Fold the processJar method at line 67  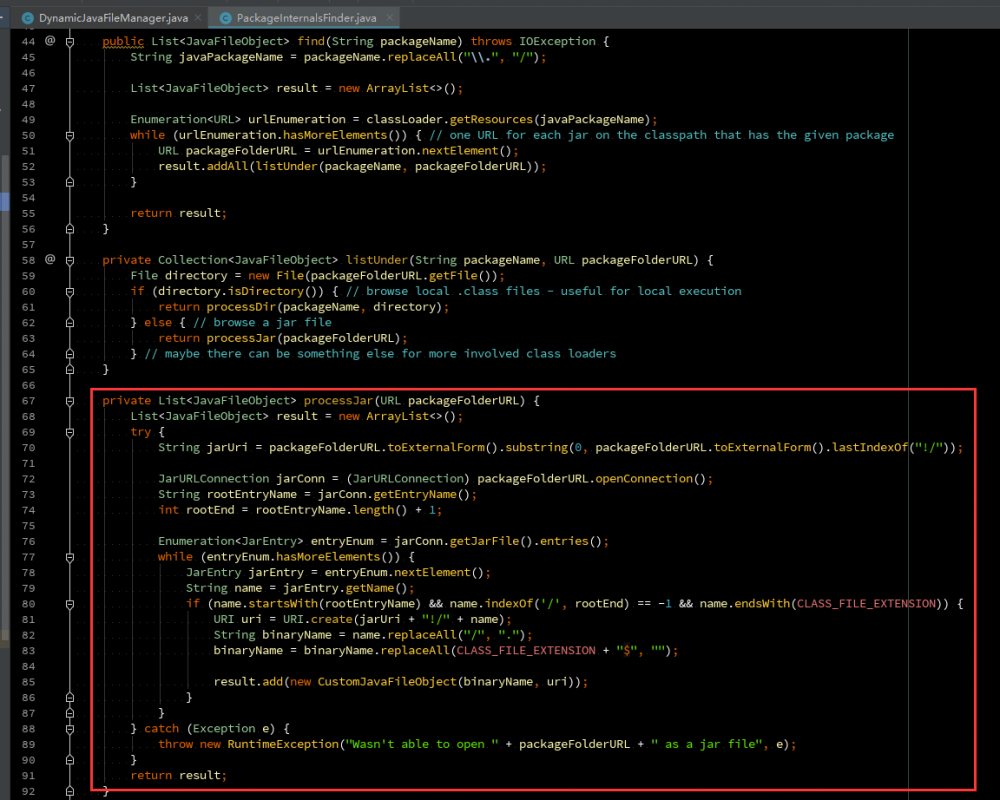70,400
